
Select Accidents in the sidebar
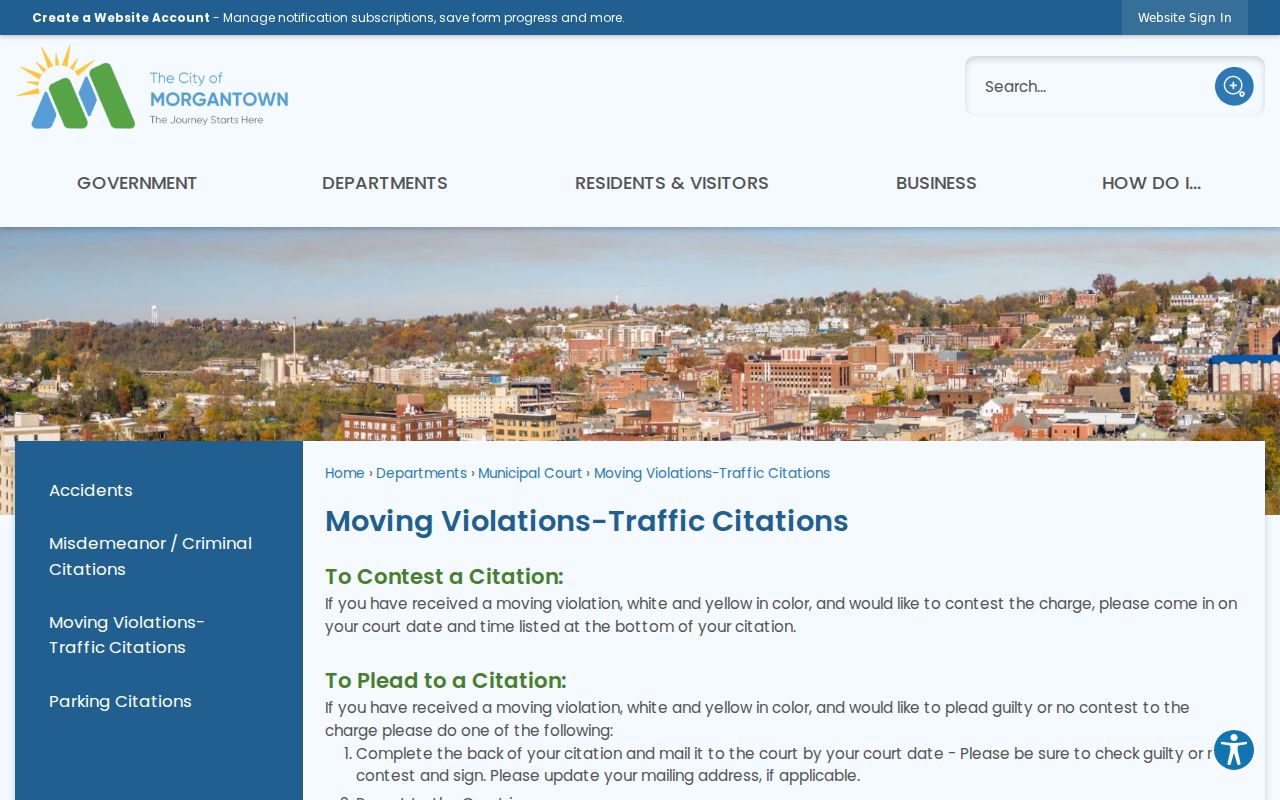[91, 490]
